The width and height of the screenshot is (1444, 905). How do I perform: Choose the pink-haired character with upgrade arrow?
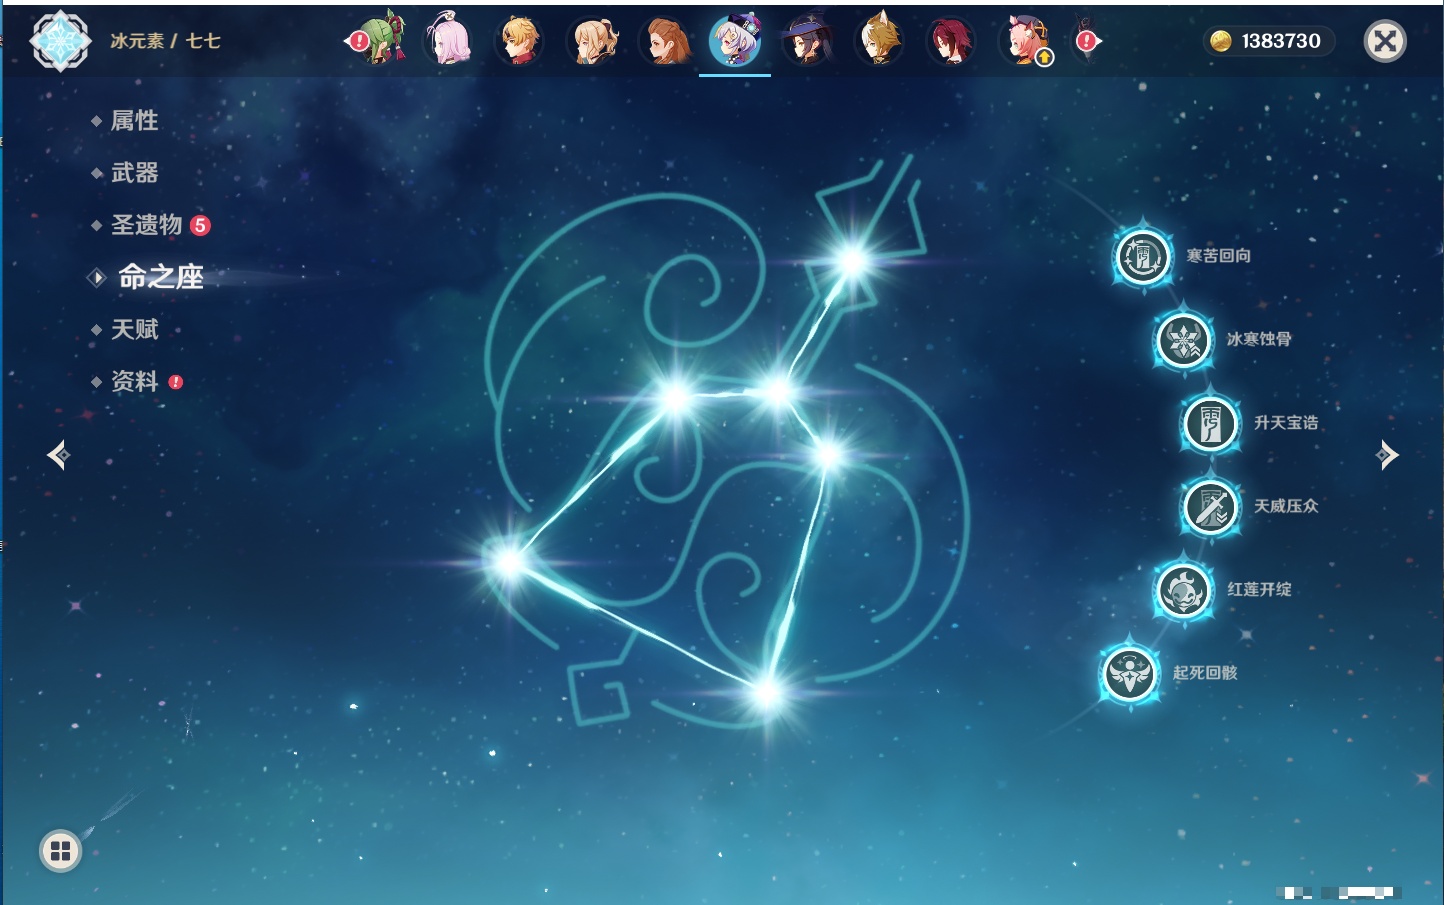click(x=1024, y=40)
